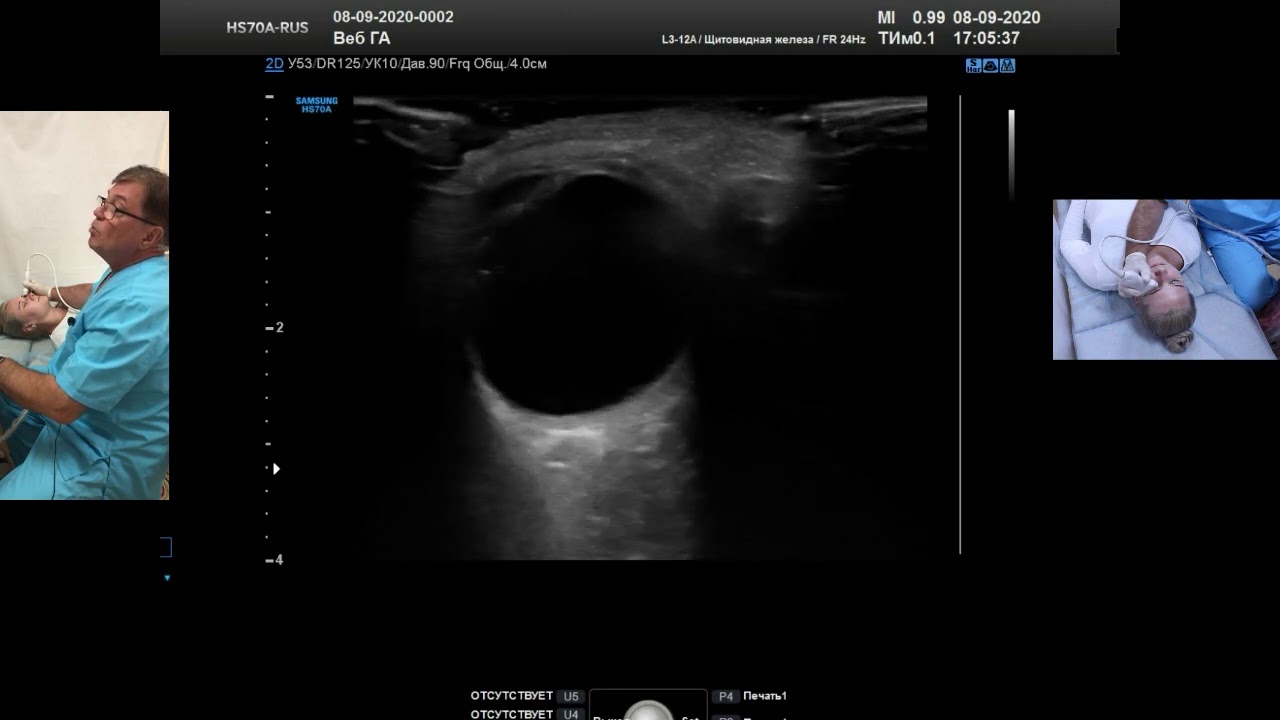
Task: Click the 'ТИм0.1' thermal index value
Action: (906, 39)
